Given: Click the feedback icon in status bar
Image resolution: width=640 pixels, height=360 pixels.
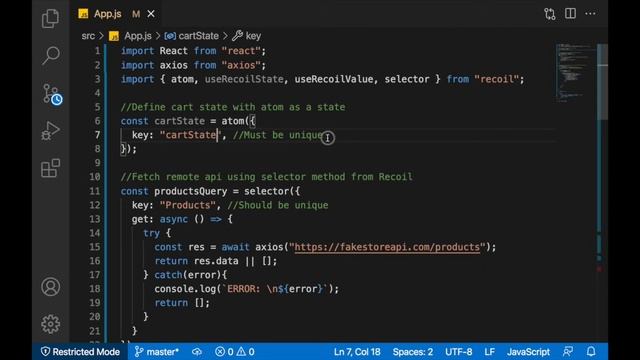Looking at the screenshot, I should [568, 351].
